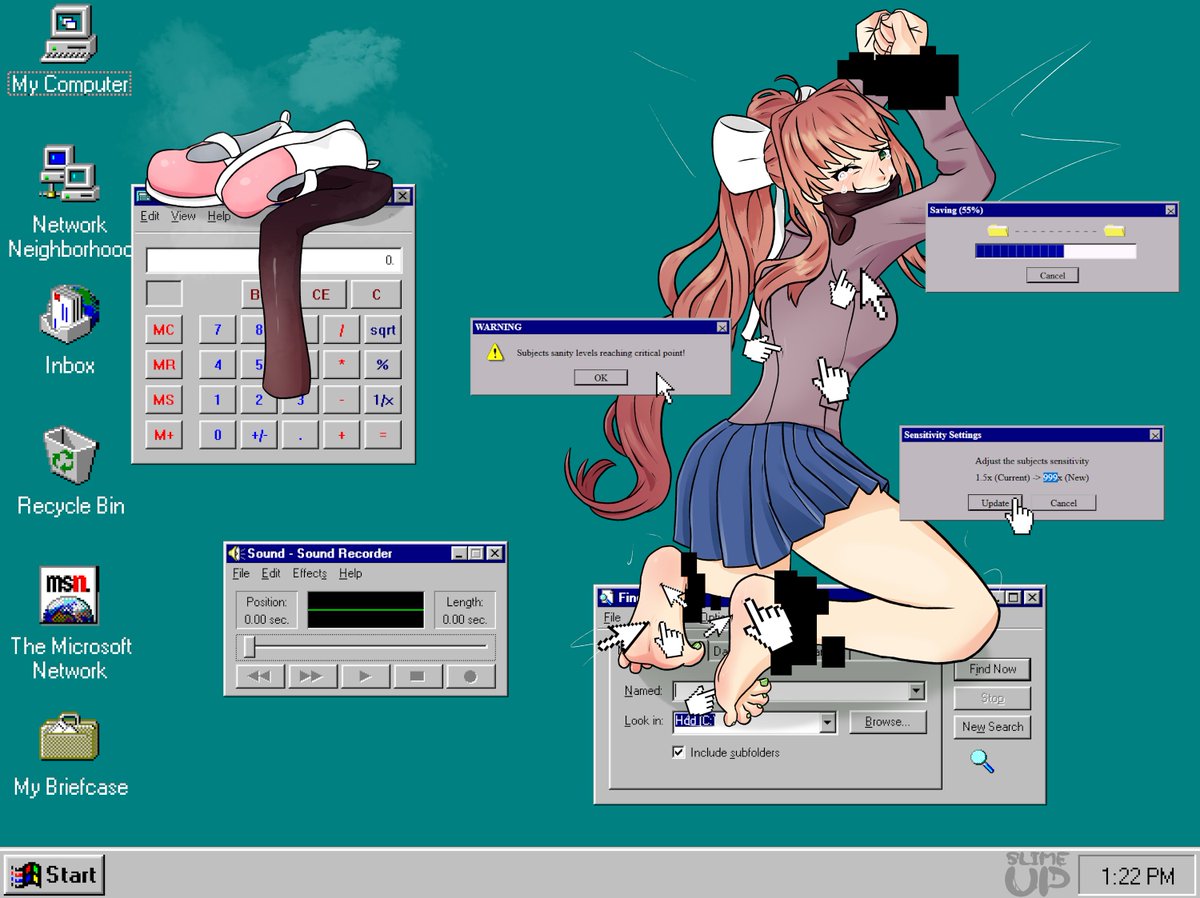
Task: Open the Effects menu in Sound Recorder
Action: 310,574
